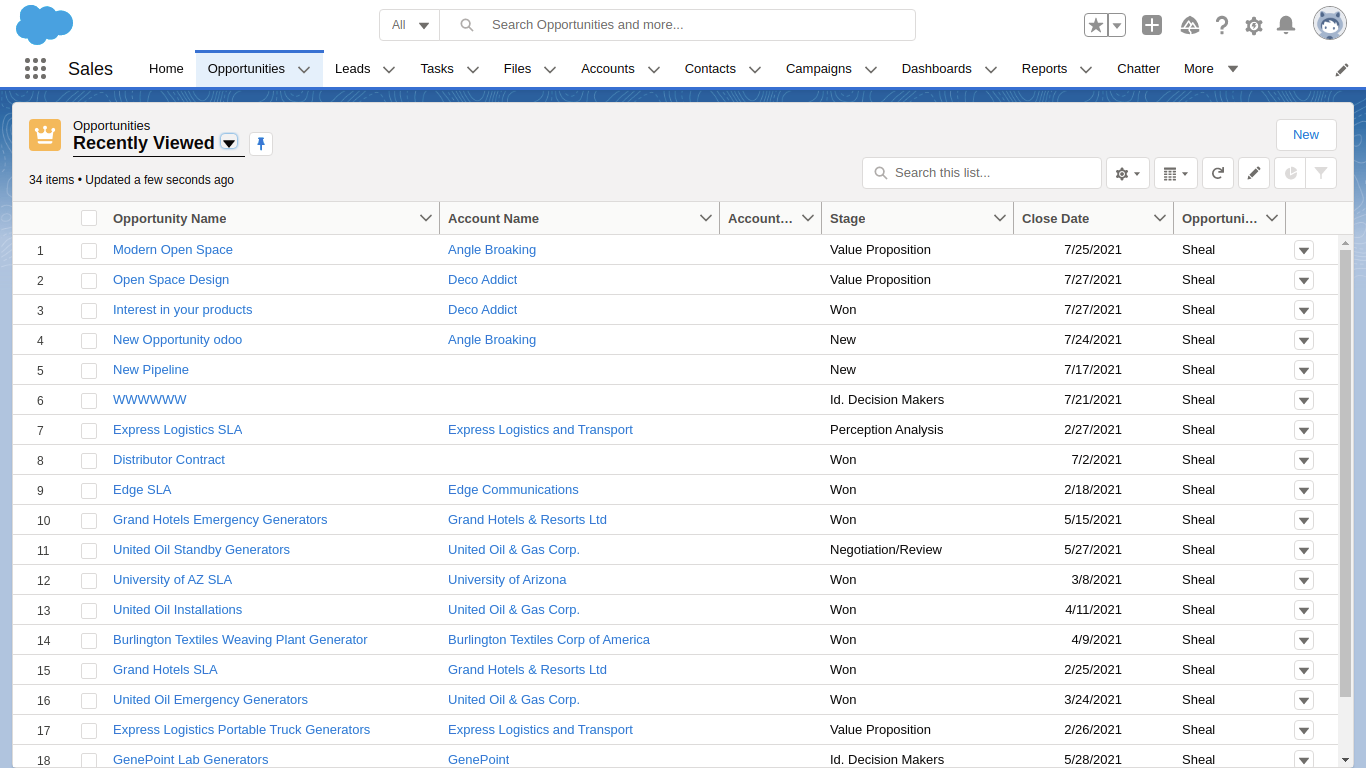Image resolution: width=1366 pixels, height=768 pixels.
Task: Open the Contacts tab
Action: 710,69
